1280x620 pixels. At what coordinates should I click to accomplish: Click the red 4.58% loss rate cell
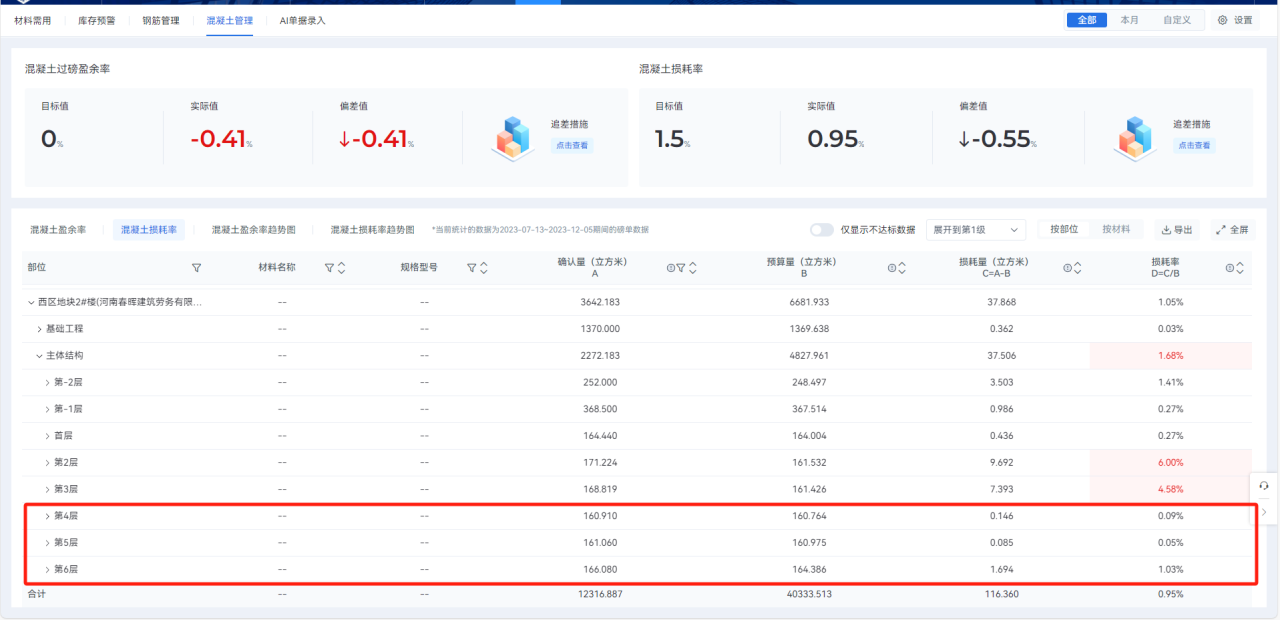pos(1170,489)
